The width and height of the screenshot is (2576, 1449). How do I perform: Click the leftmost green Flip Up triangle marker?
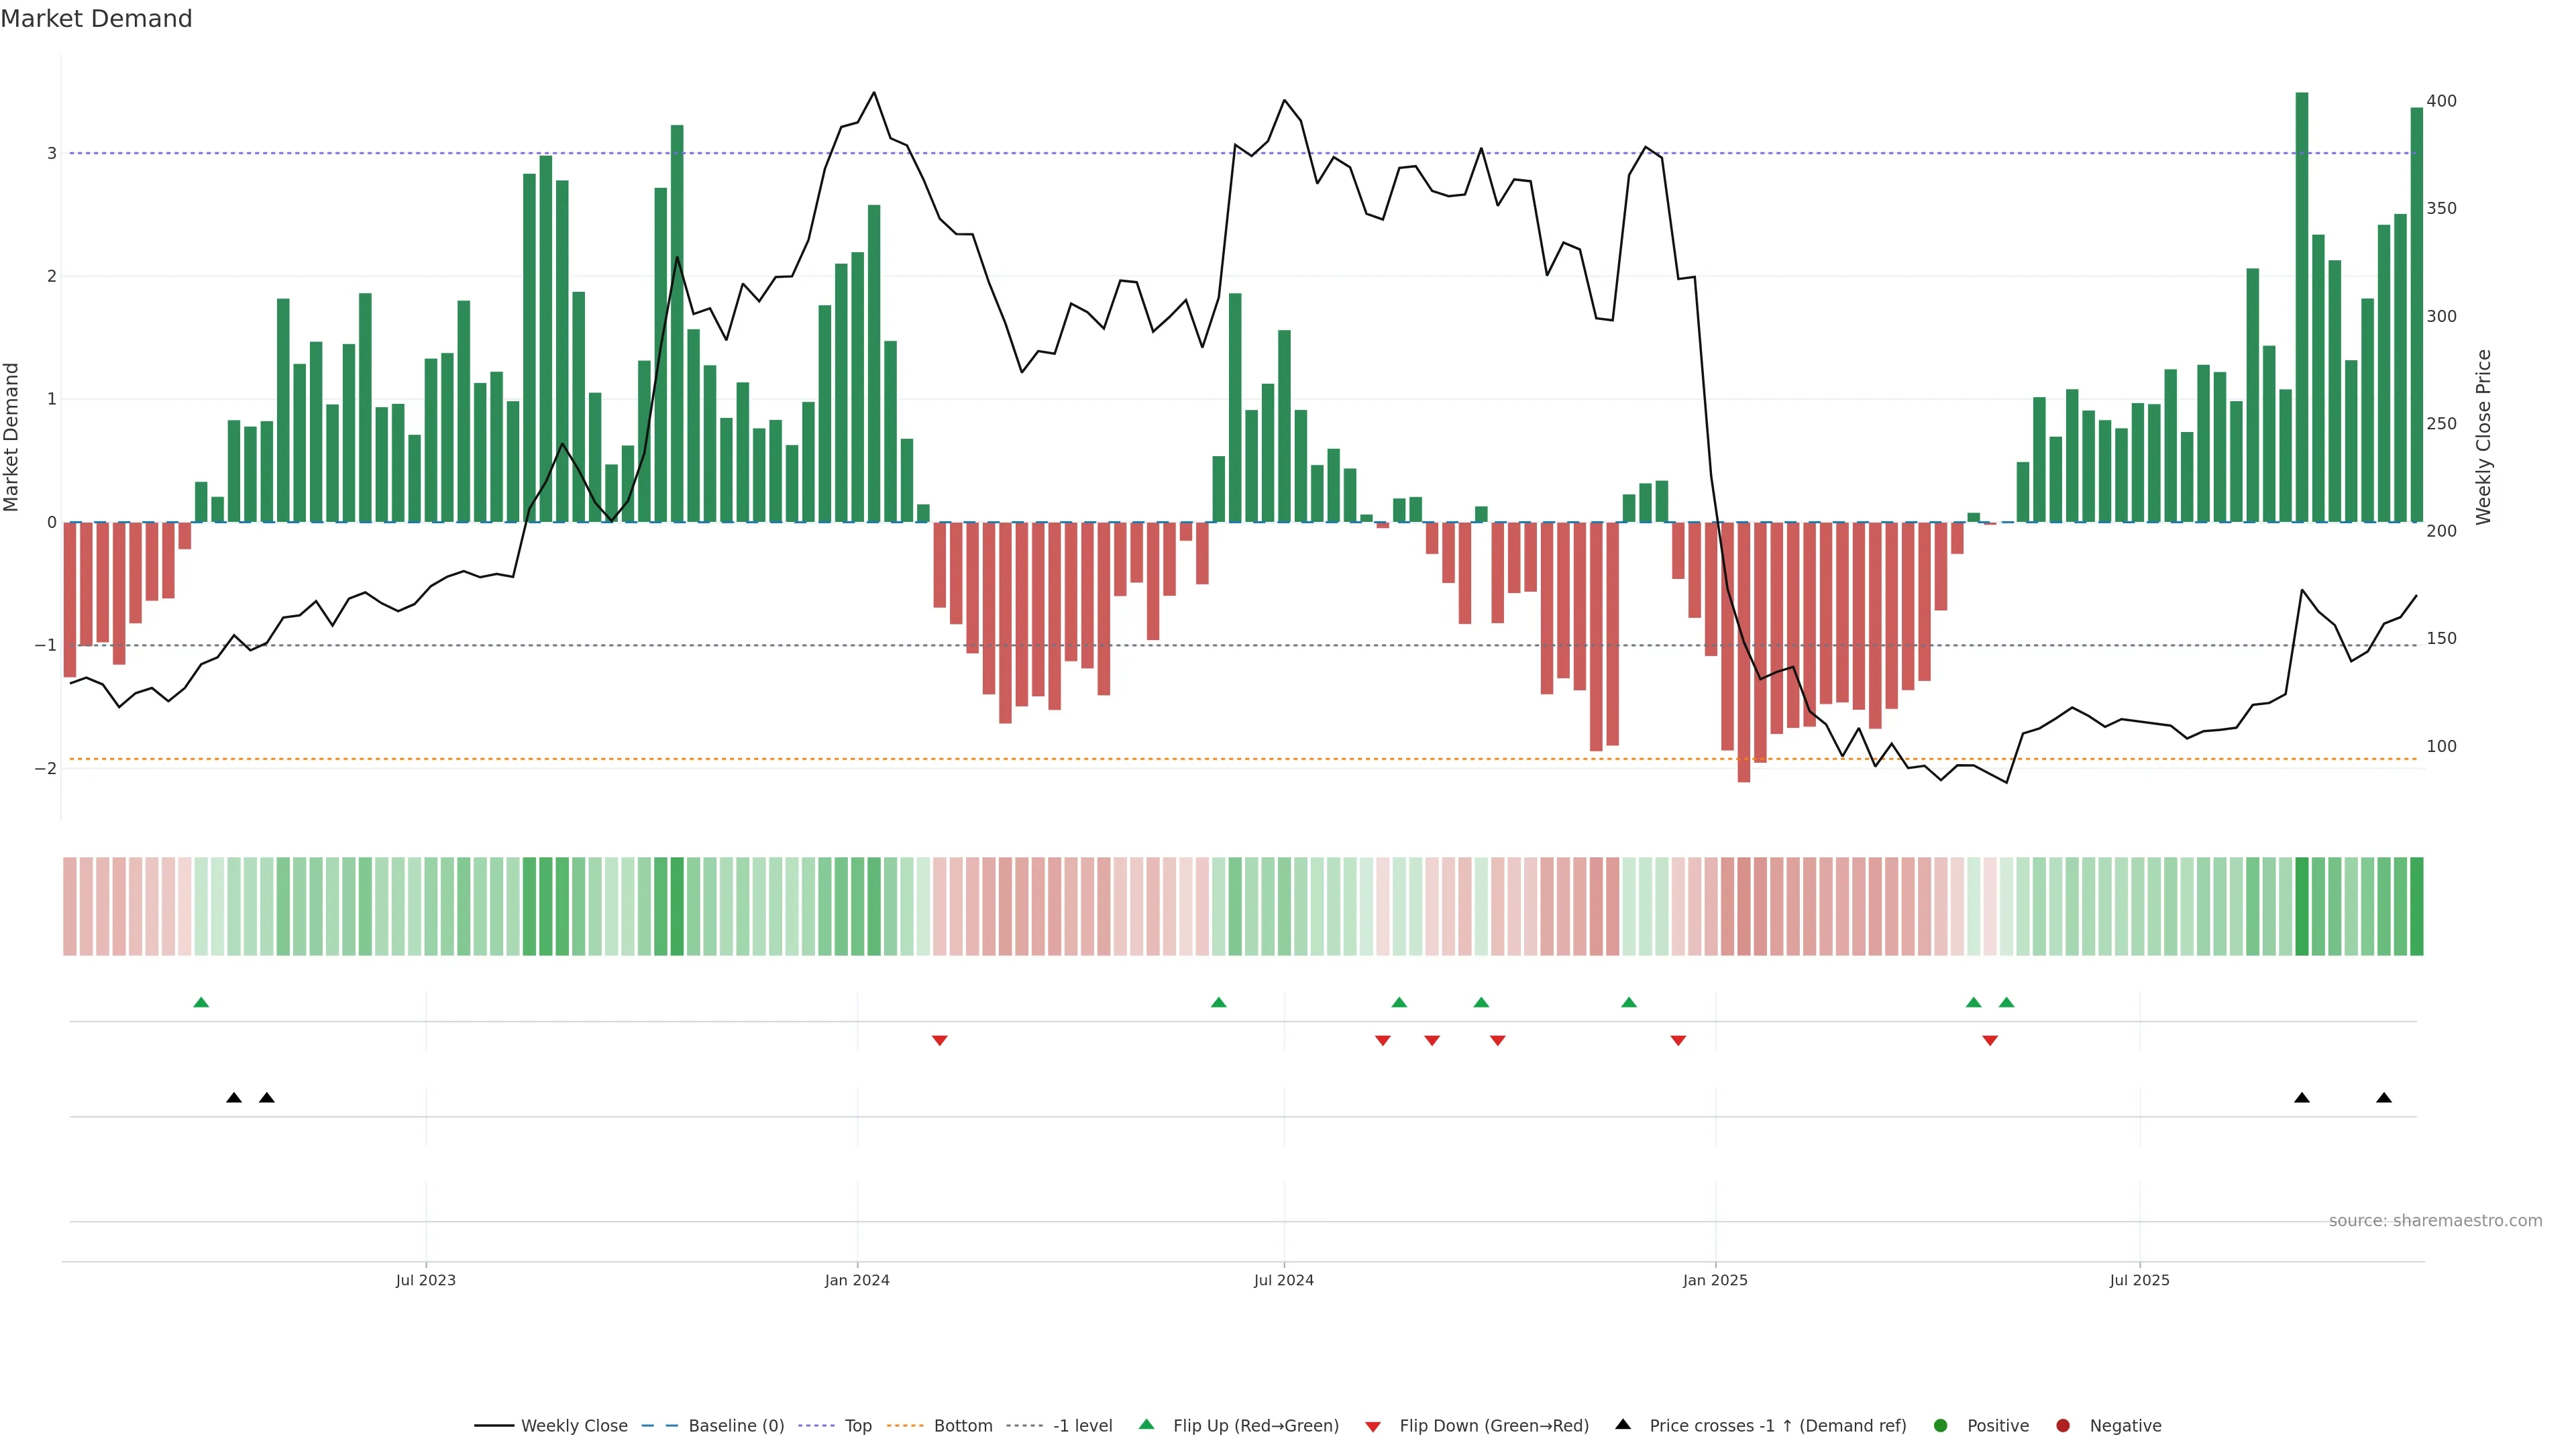(x=201, y=1002)
